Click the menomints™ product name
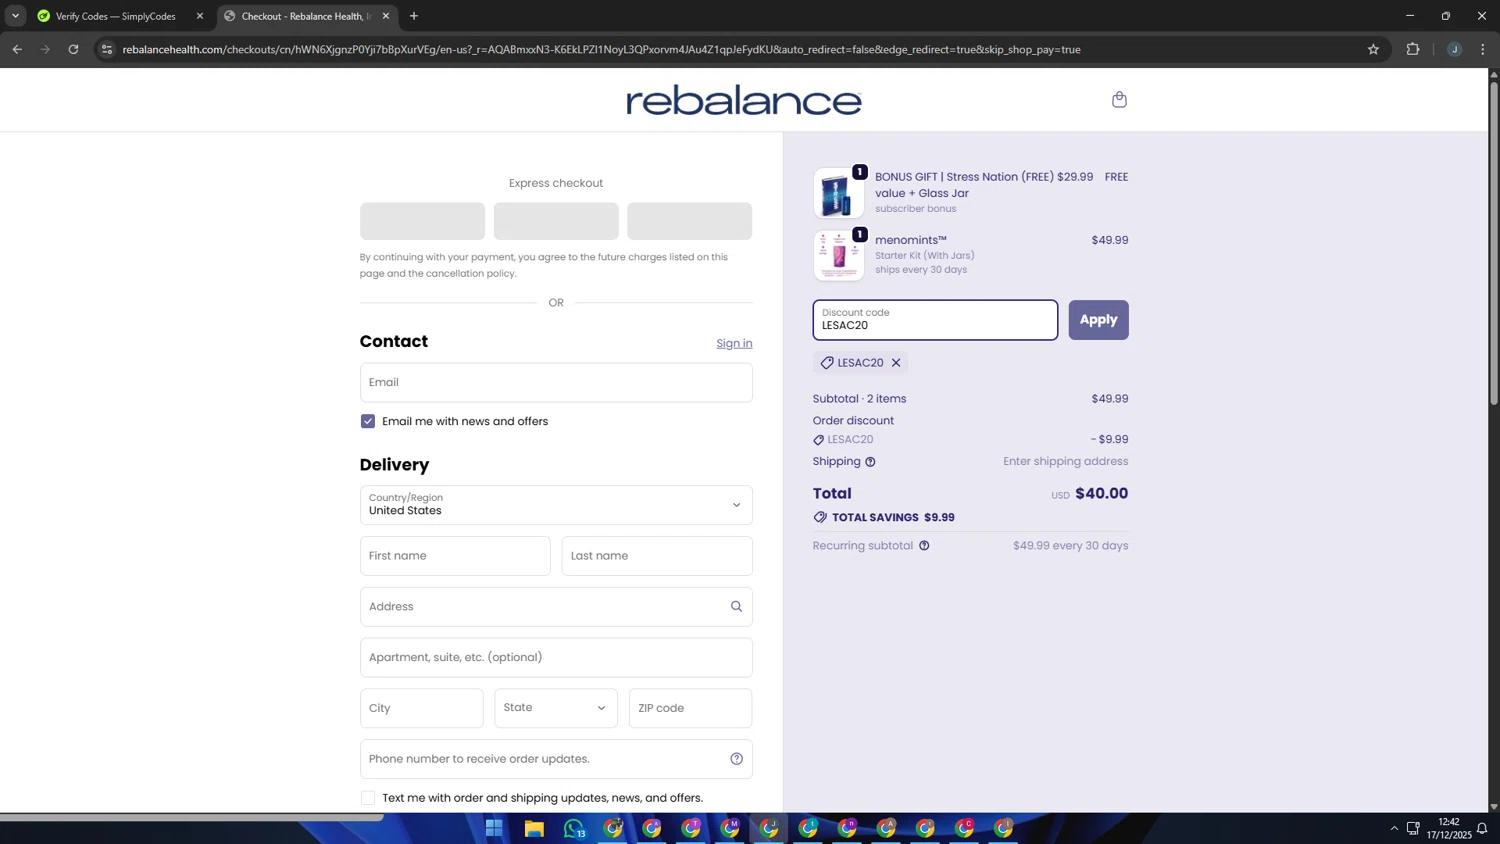1500x844 pixels. 911,240
